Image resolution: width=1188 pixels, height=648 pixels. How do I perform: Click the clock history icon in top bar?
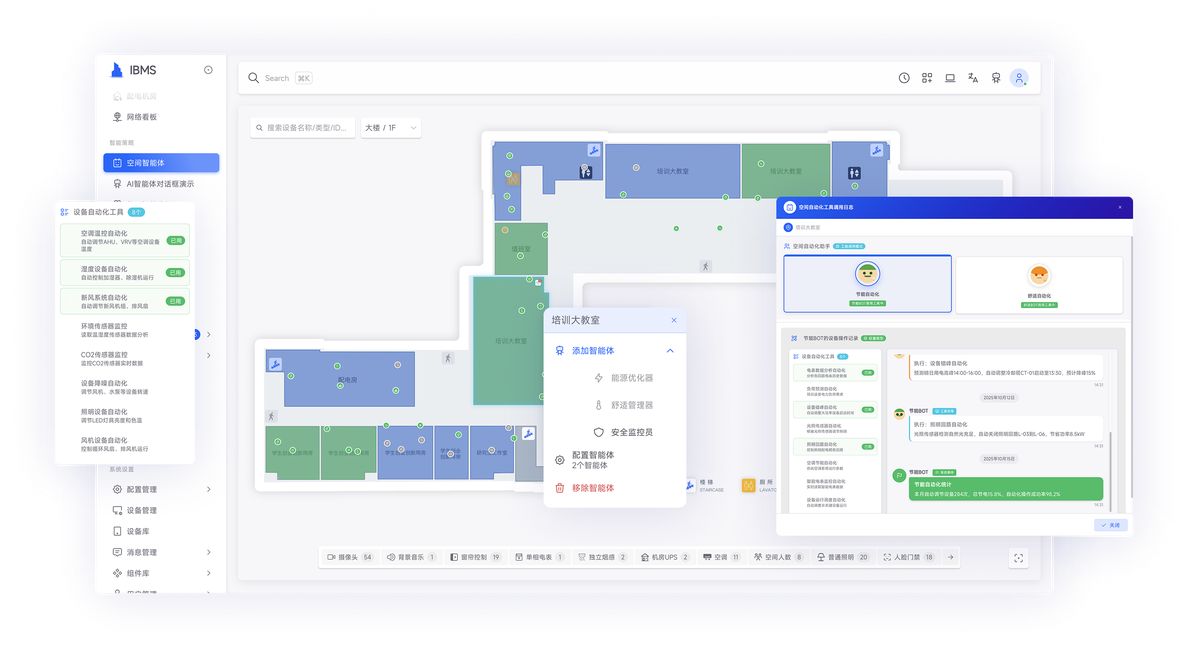pyautogui.click(x=904, y=78)
